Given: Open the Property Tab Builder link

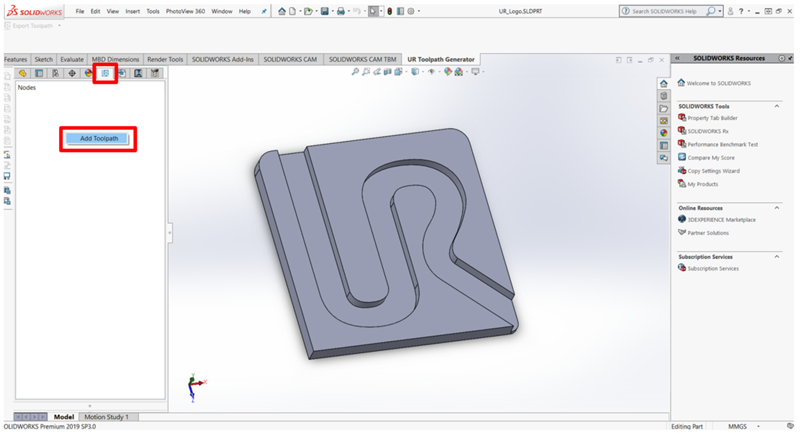Looking at the screenshot, I should [712, 118].
